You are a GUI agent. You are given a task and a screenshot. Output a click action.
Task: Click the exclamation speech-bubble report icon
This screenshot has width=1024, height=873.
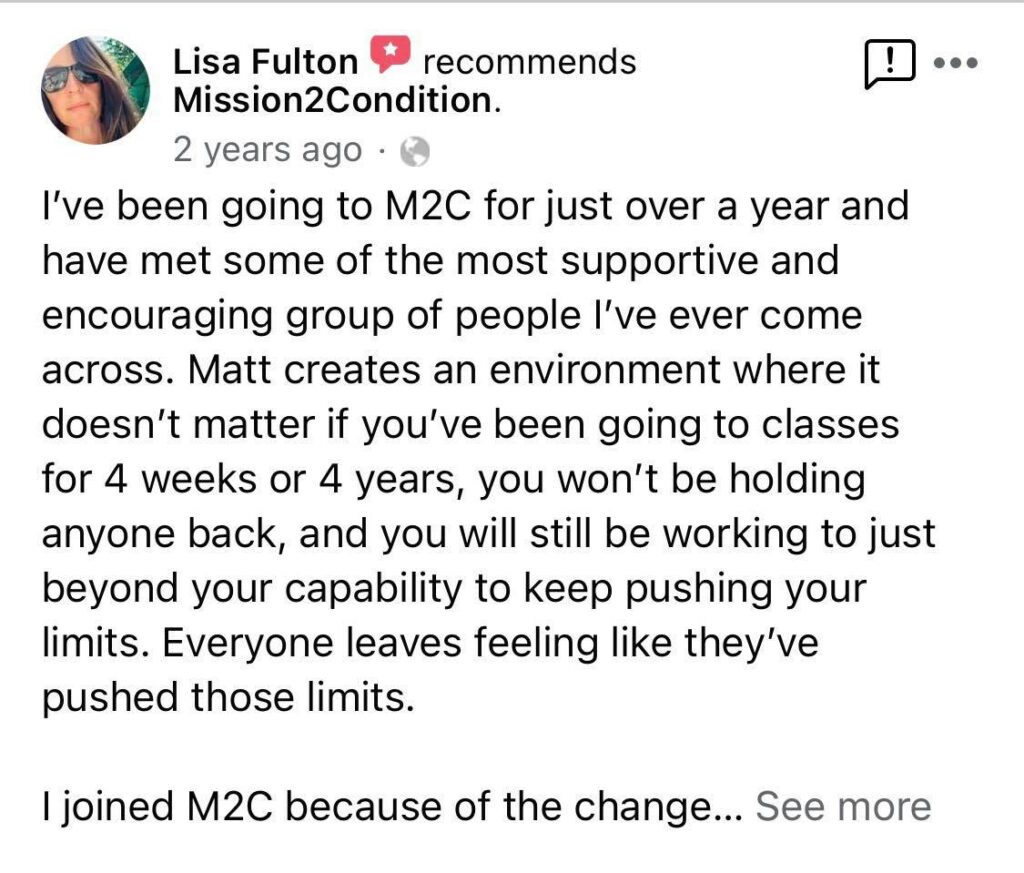tap(889, 63)
